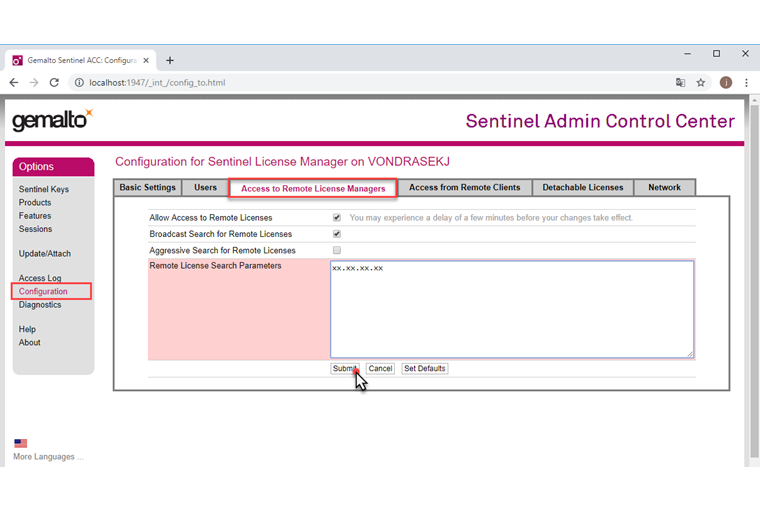Screen dimensions: 760x511
Task: Open Access from Remote Clients tab
Action: [464, 188]
